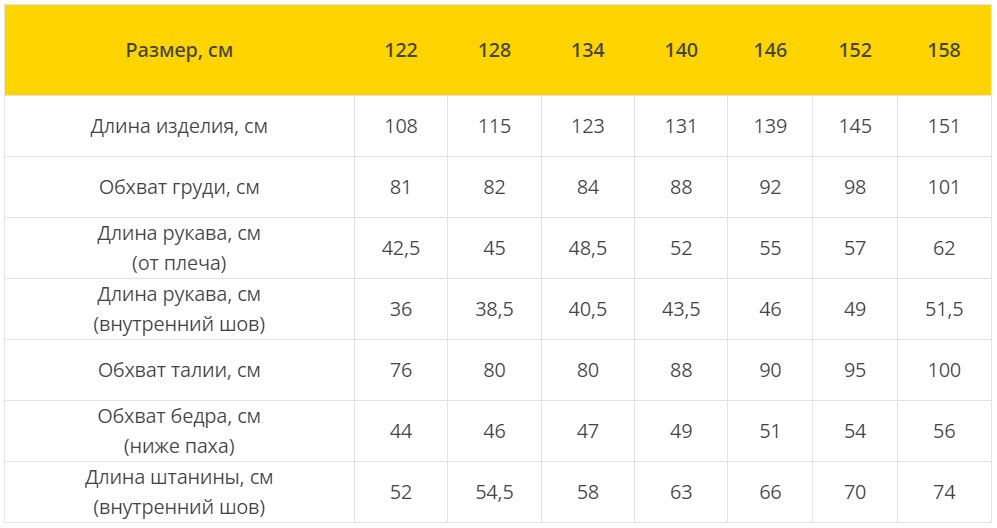Select the cell with value 101
Image resolution: width=997 pixels, height=528 pixels.
coord(944,187)
